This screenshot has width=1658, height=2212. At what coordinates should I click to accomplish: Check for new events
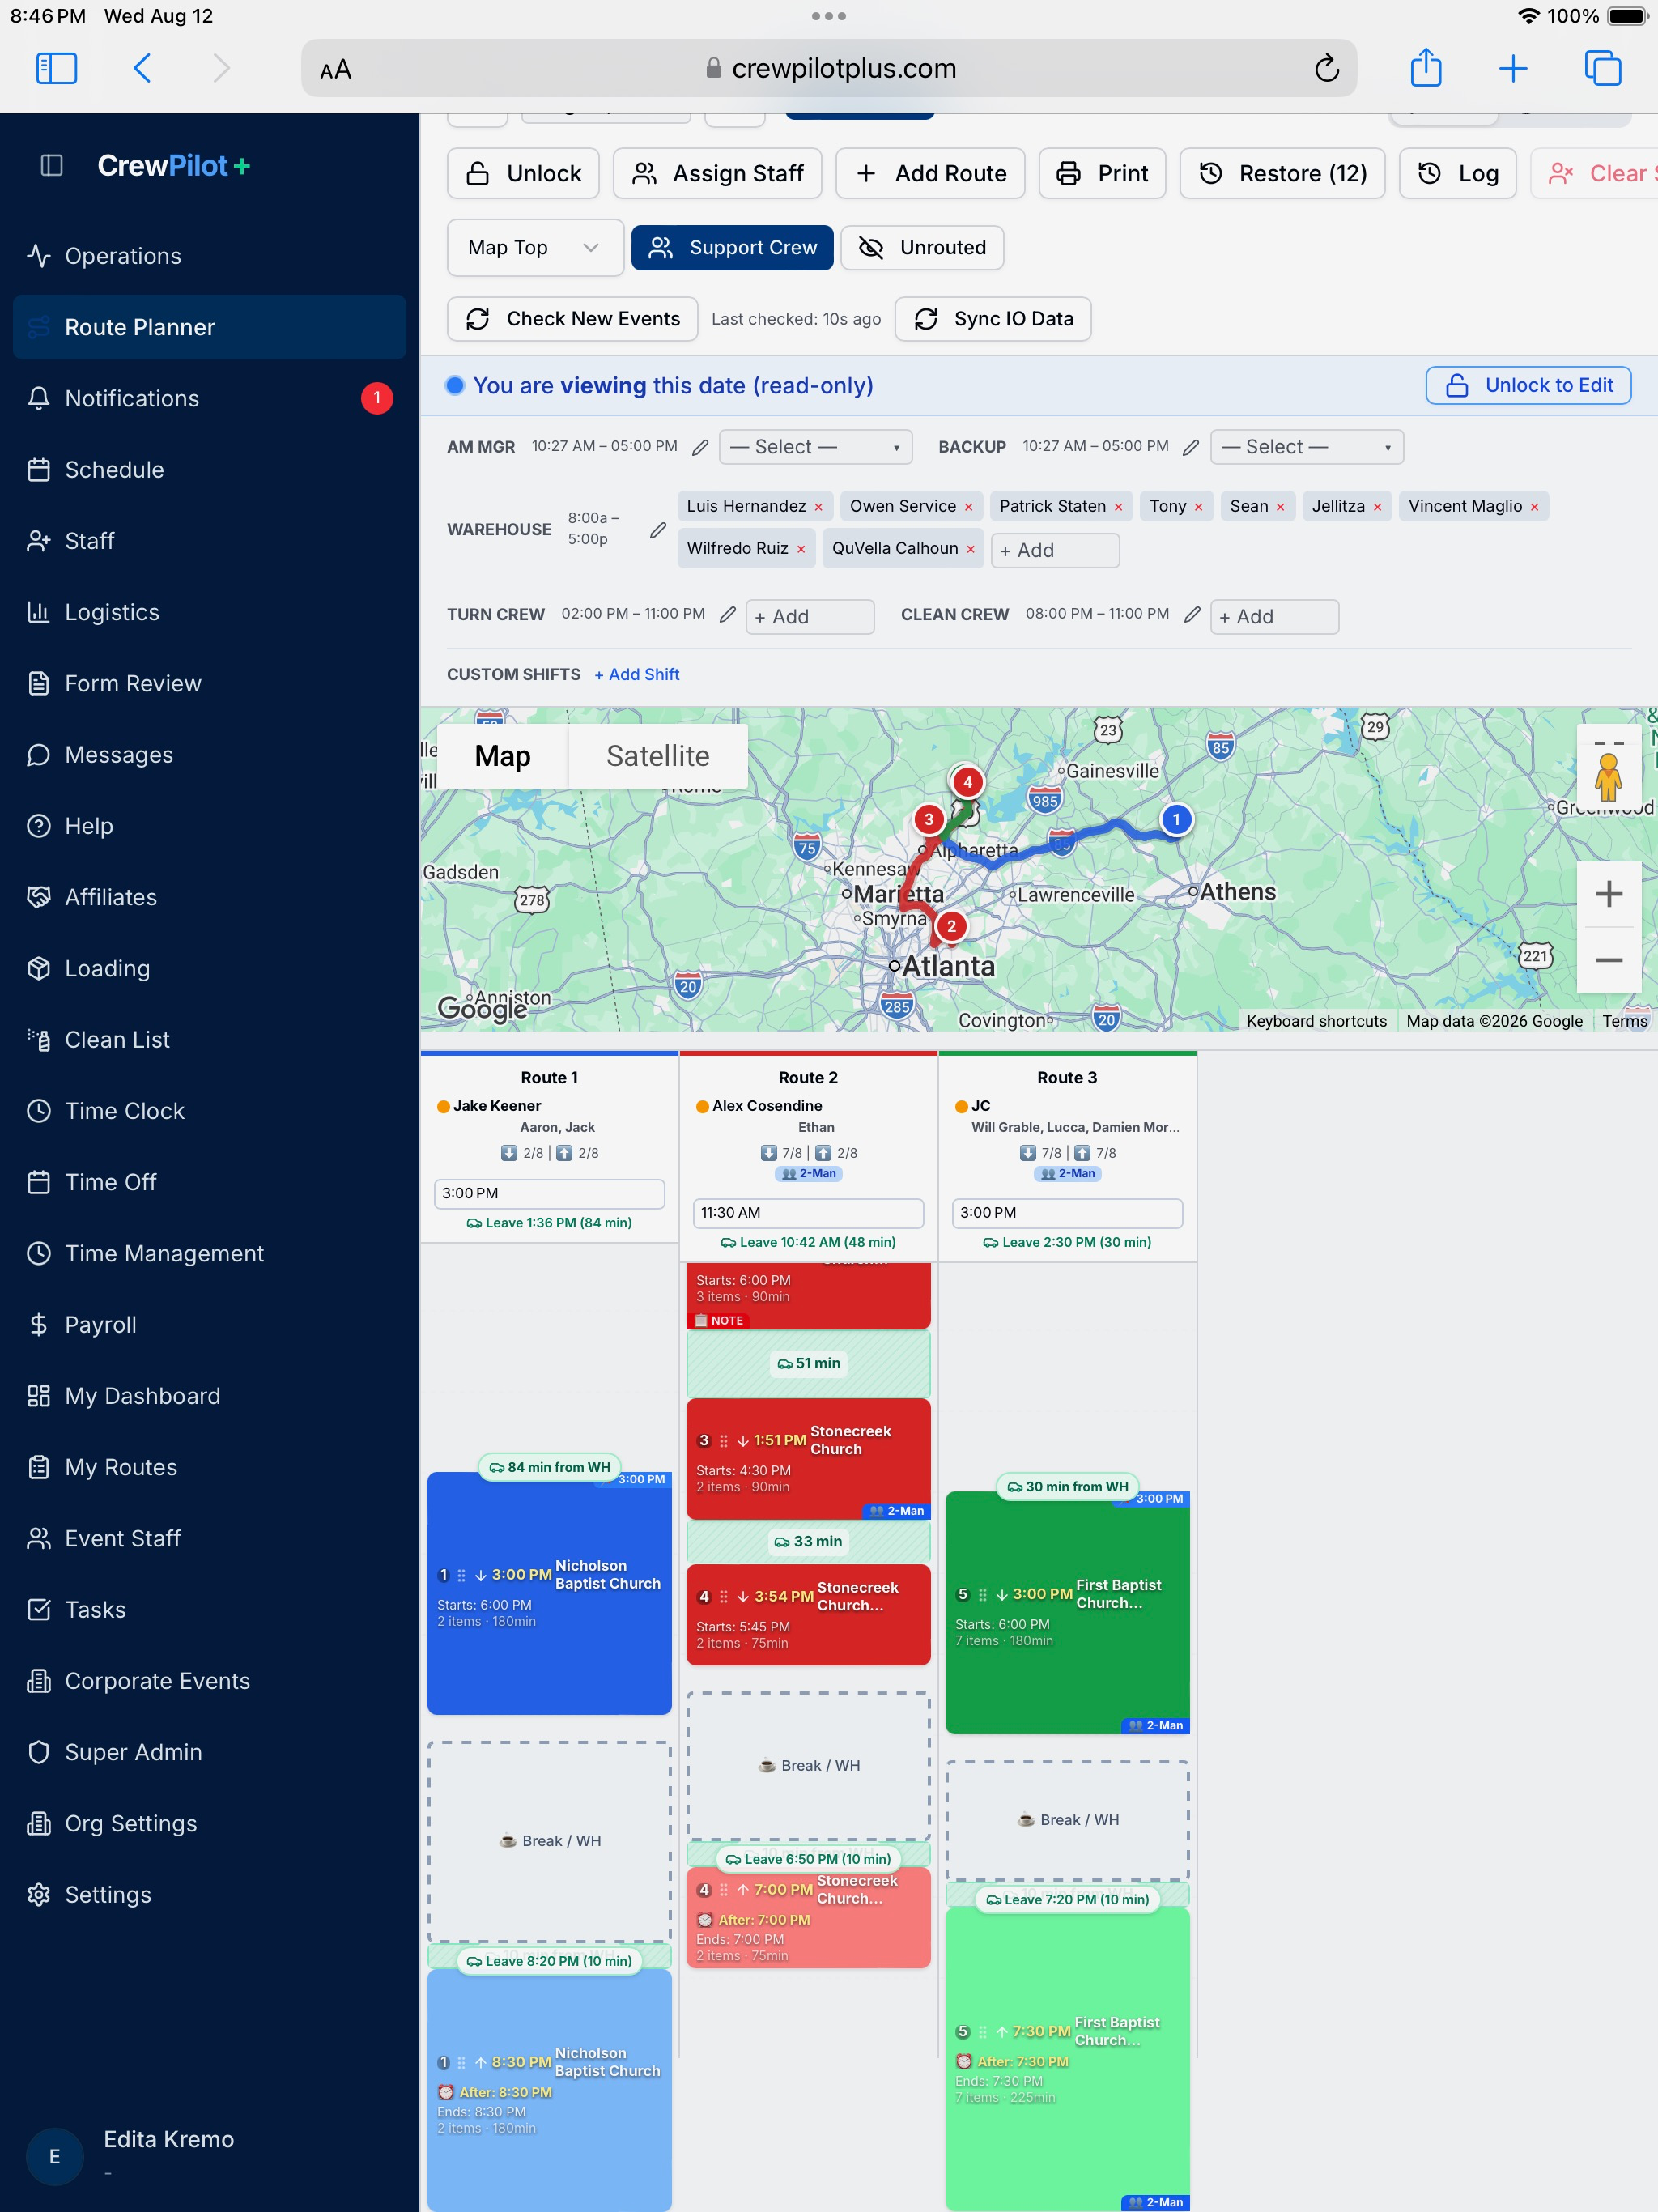(x=572, y=319)
